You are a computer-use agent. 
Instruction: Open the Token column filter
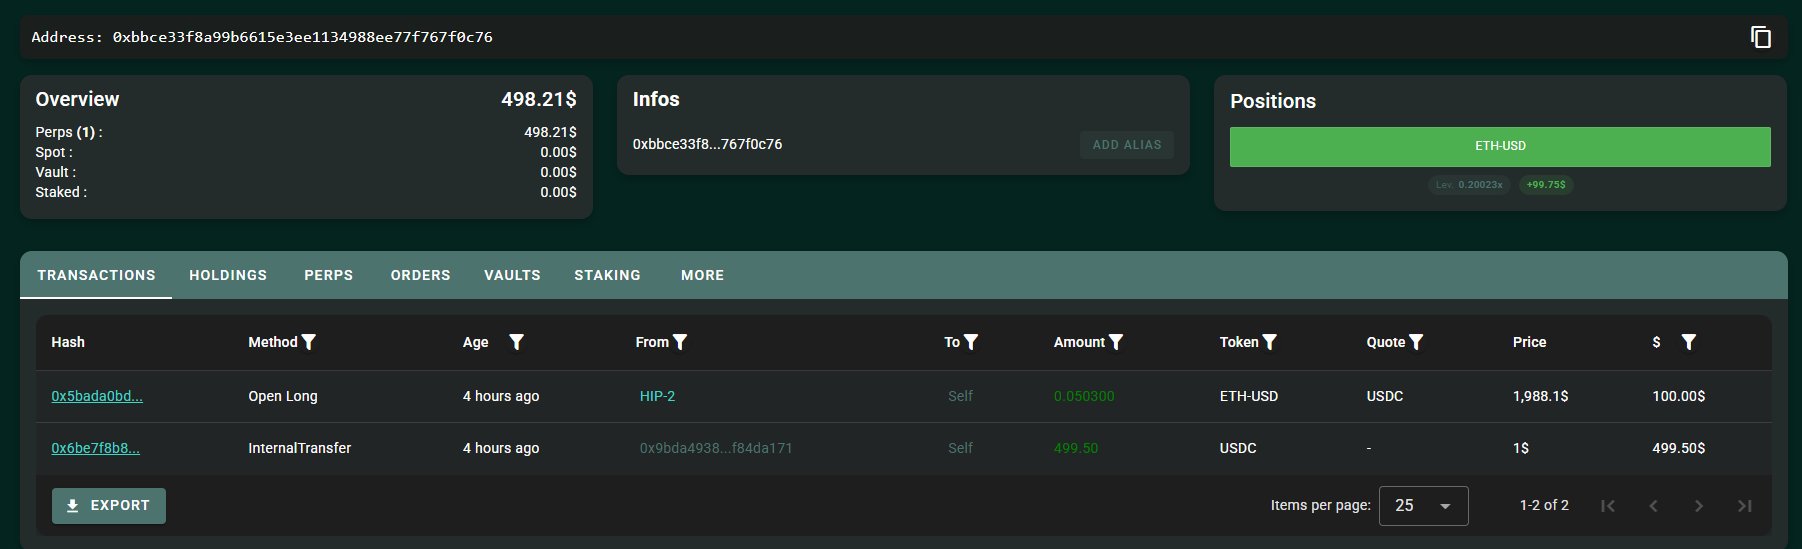1270,342
